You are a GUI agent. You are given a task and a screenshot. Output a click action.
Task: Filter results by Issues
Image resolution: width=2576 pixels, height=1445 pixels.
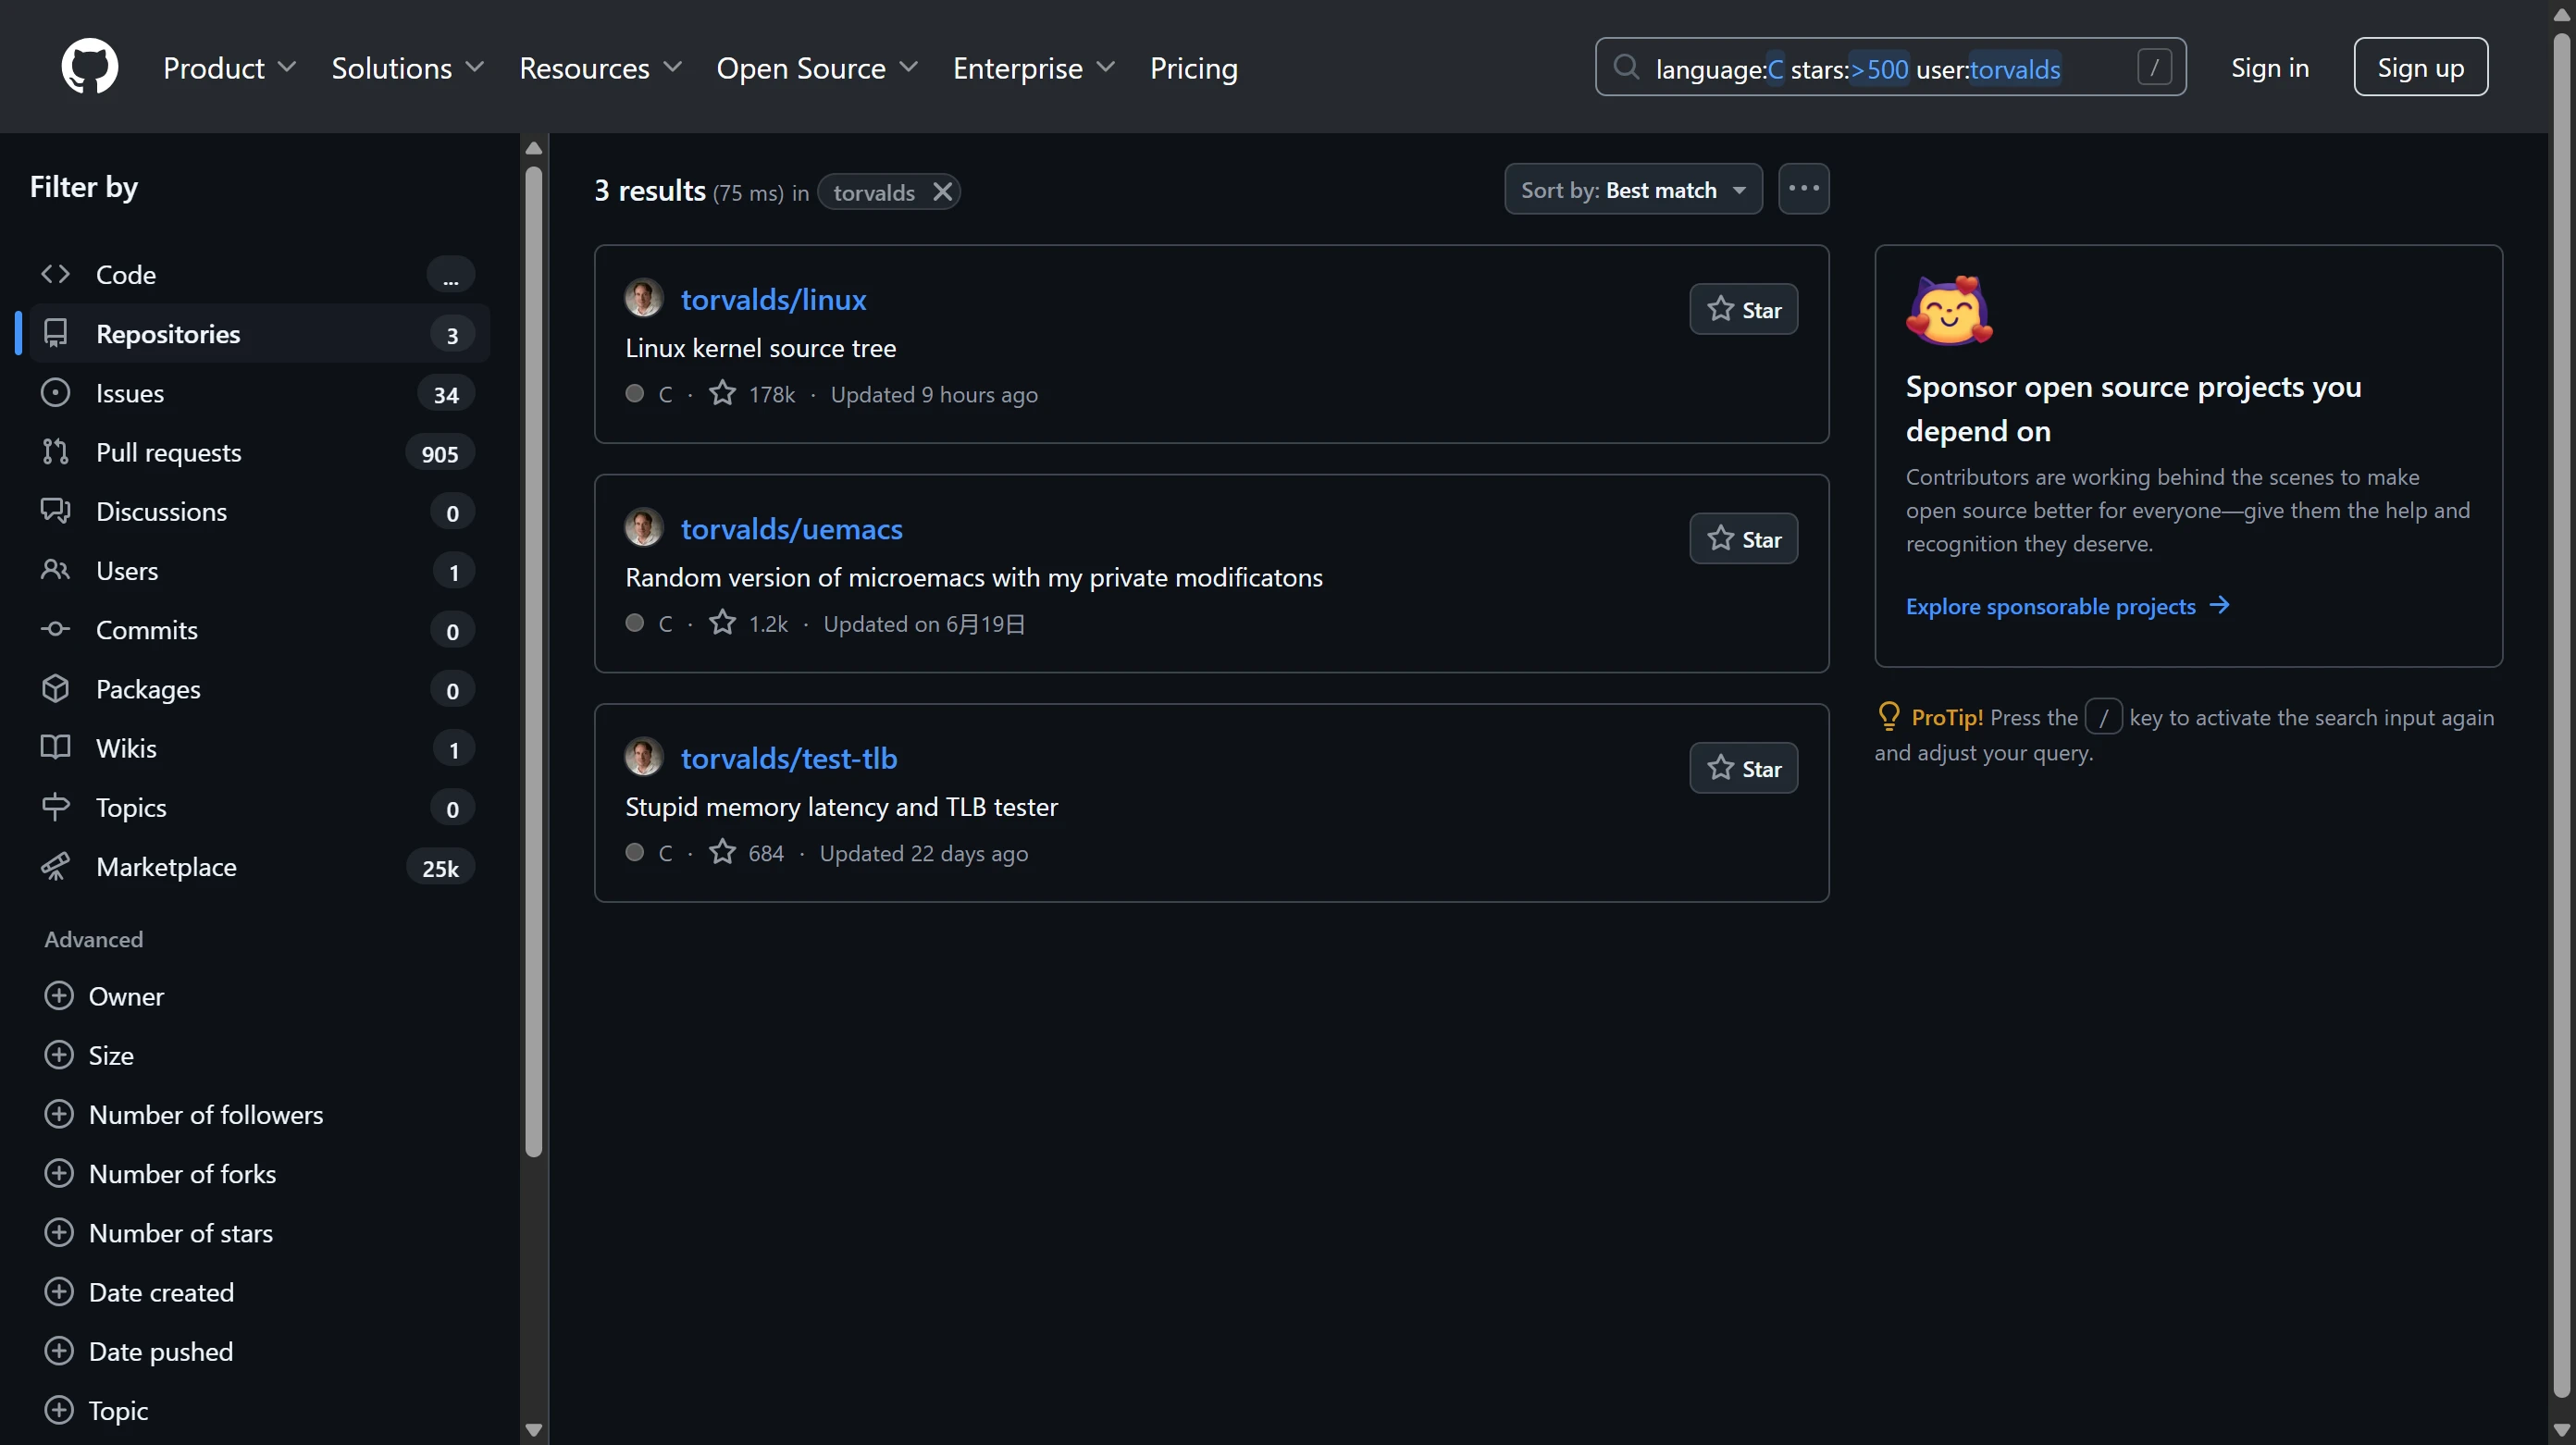pyautogui.click(x=130, y=393)
